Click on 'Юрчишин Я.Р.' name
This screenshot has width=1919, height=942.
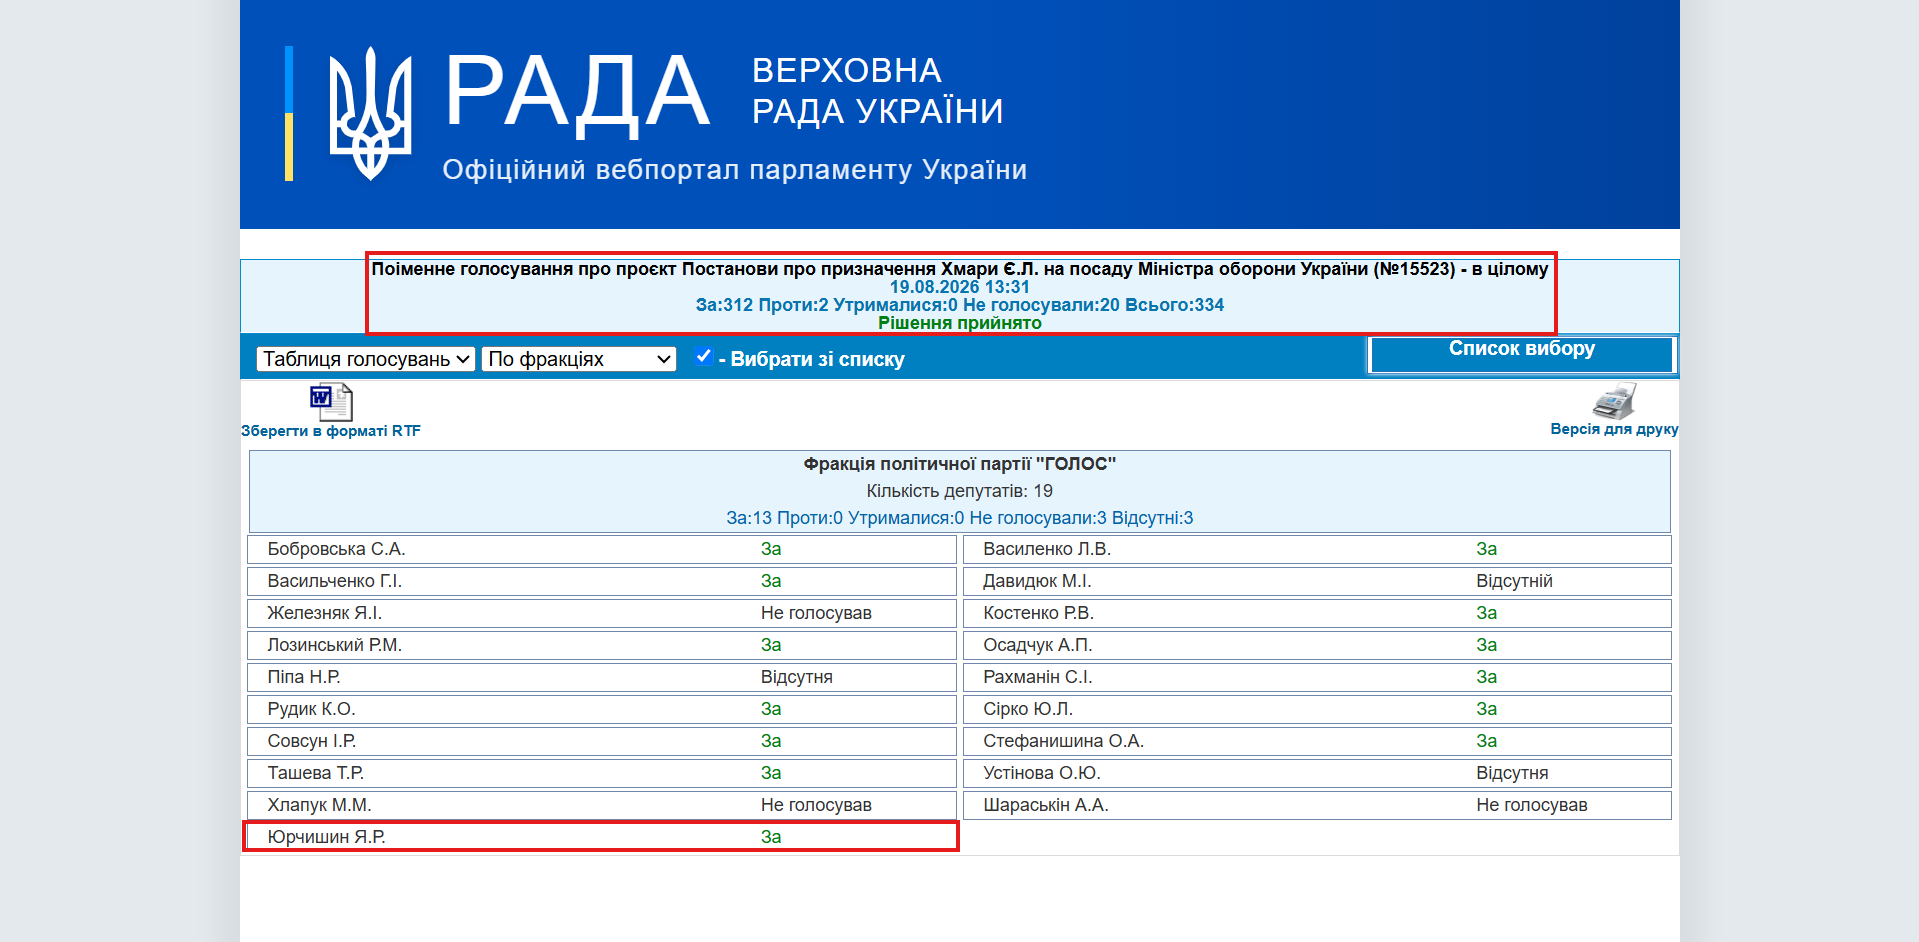click(x=326, y=837)
